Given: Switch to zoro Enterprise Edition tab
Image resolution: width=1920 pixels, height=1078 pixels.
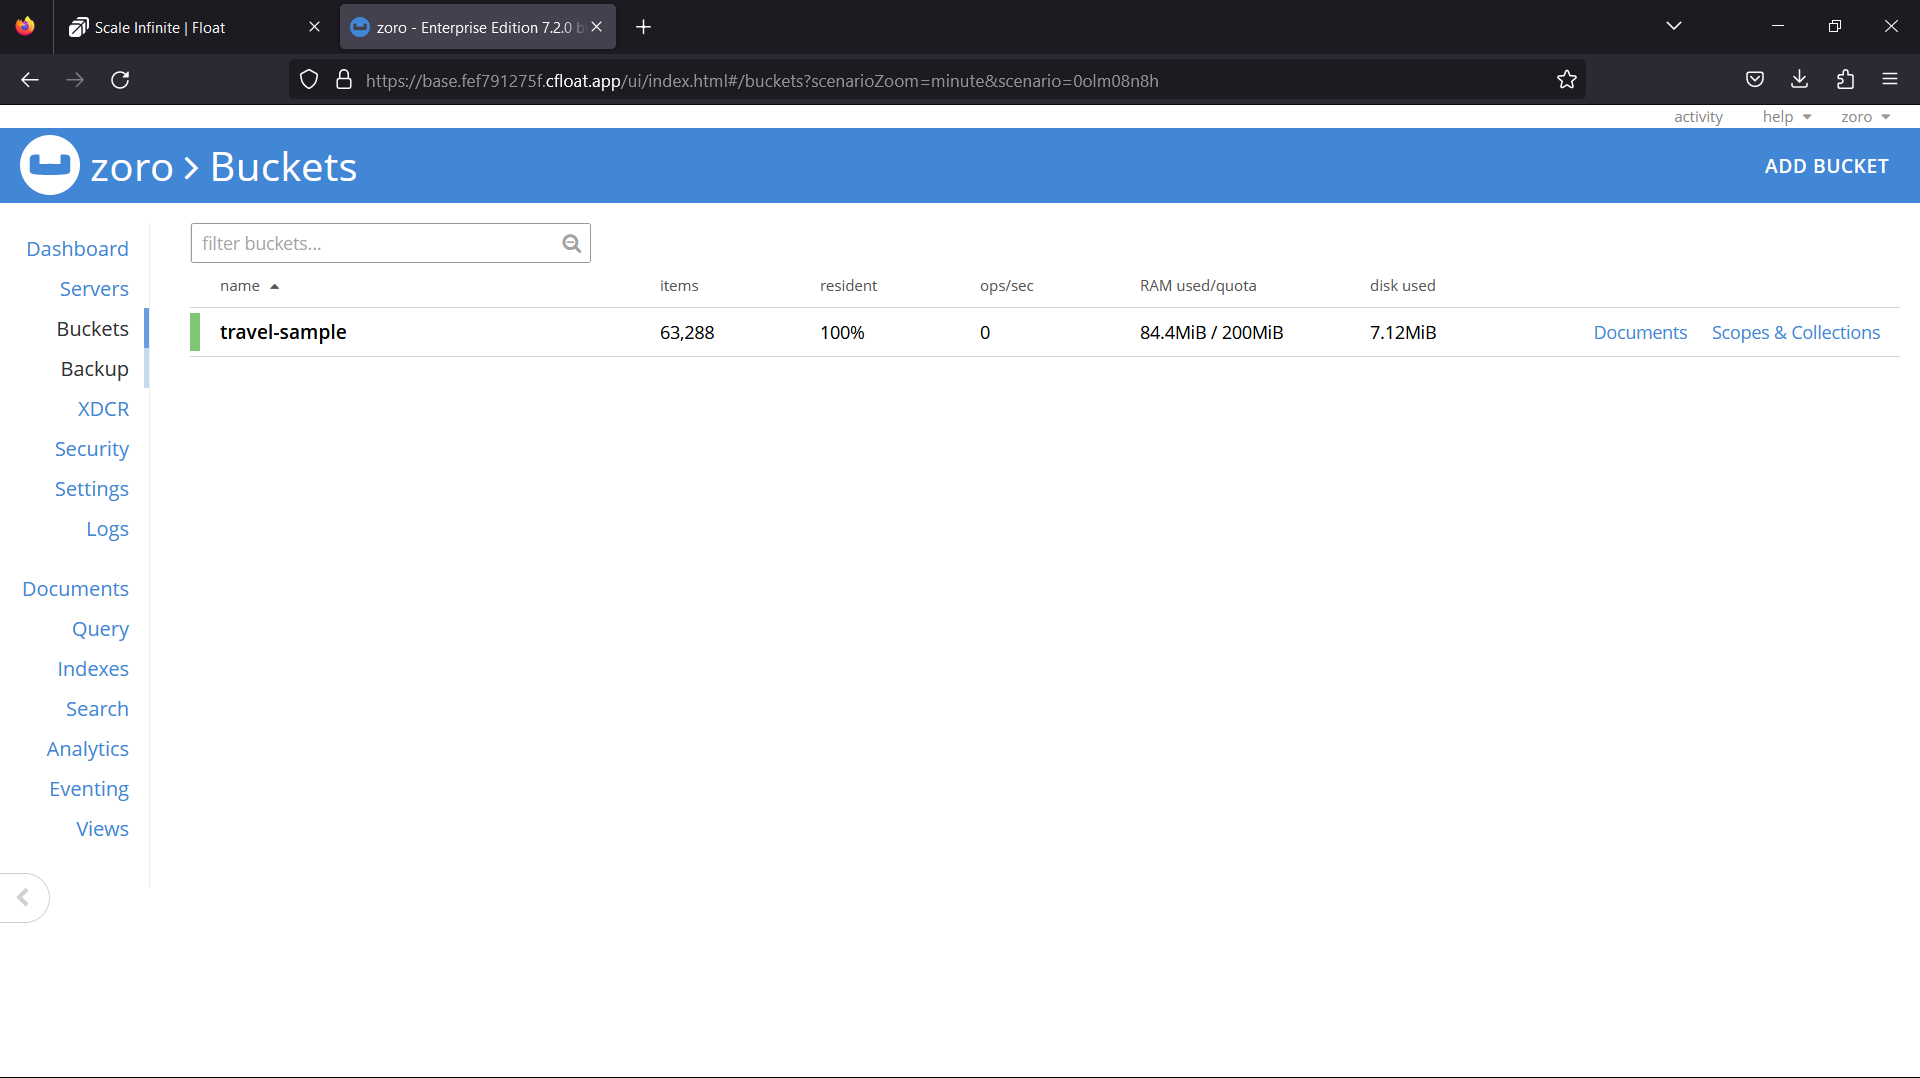Looking at the screenshot, I should [x=477, y=27].
